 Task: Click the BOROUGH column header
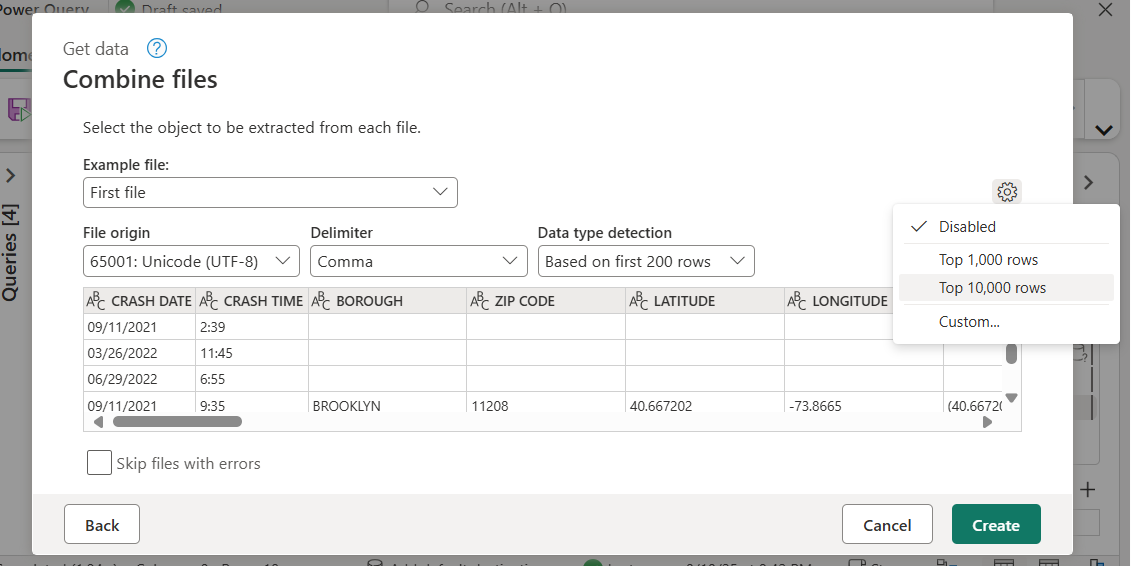click(388, 301)
